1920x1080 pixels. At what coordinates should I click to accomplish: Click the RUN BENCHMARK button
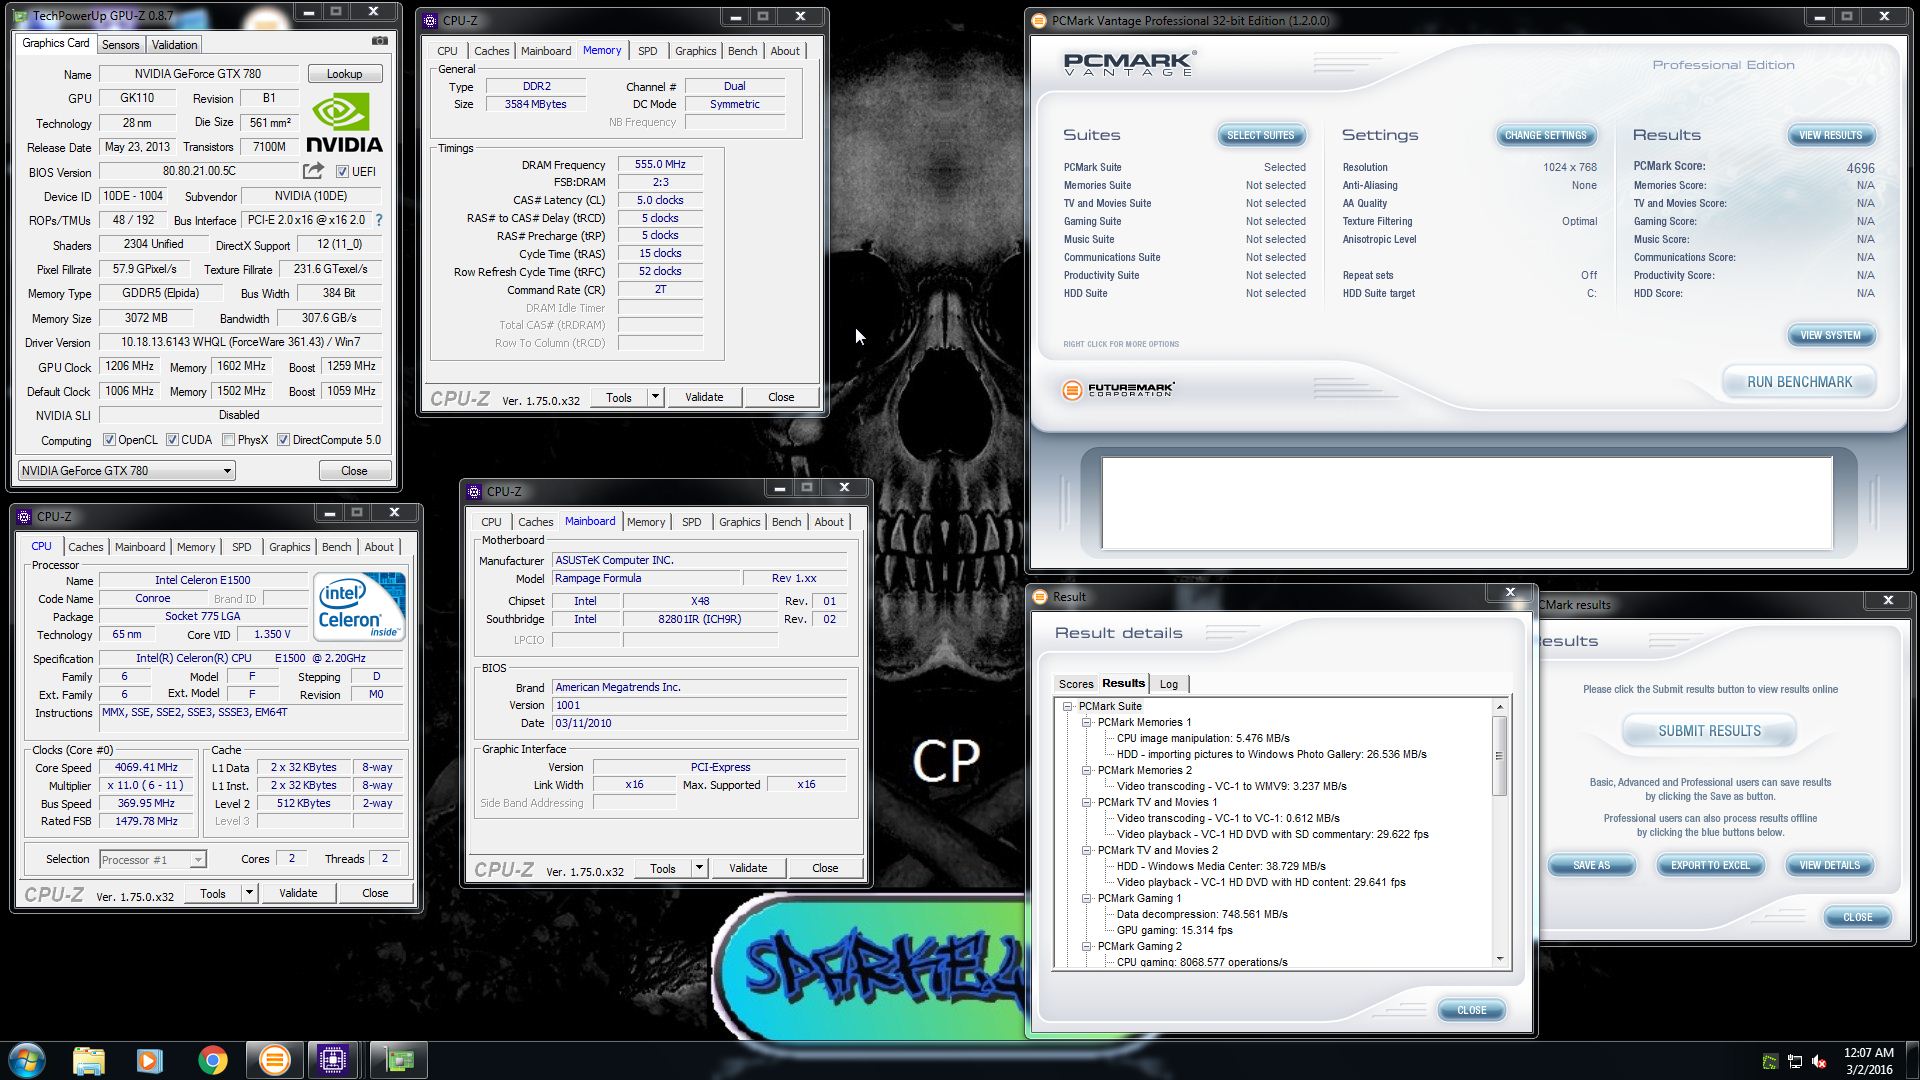pyautogui.click(x=1799, y=382)
